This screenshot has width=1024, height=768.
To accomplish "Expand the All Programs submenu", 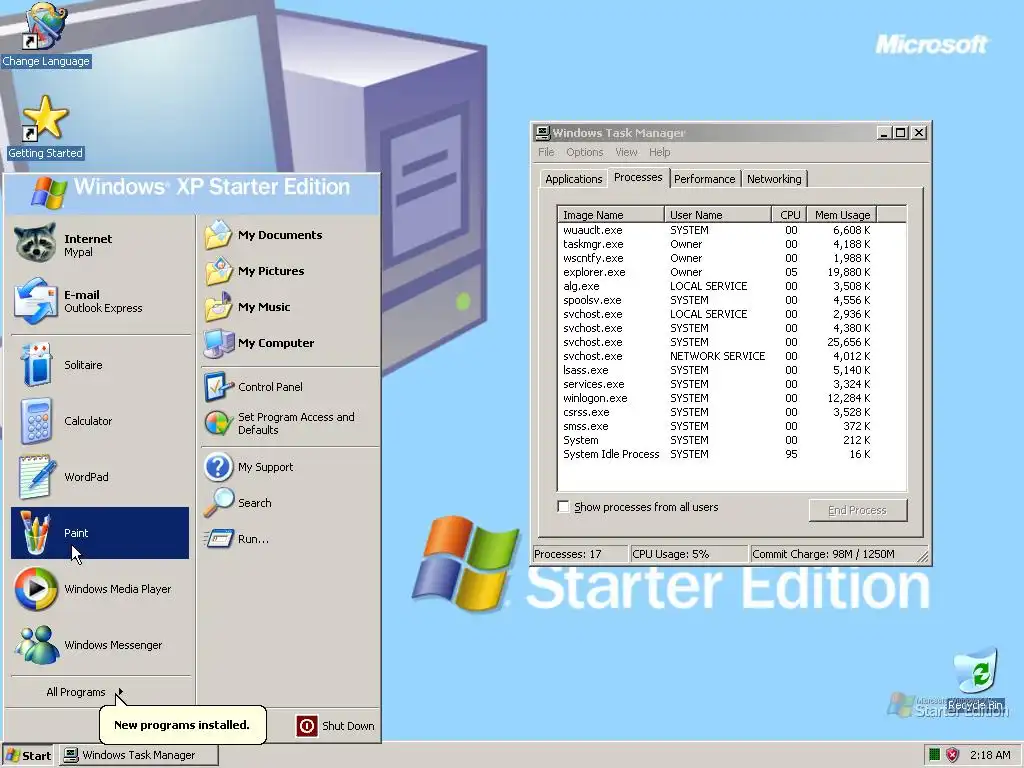I will [x=84, y=692].
